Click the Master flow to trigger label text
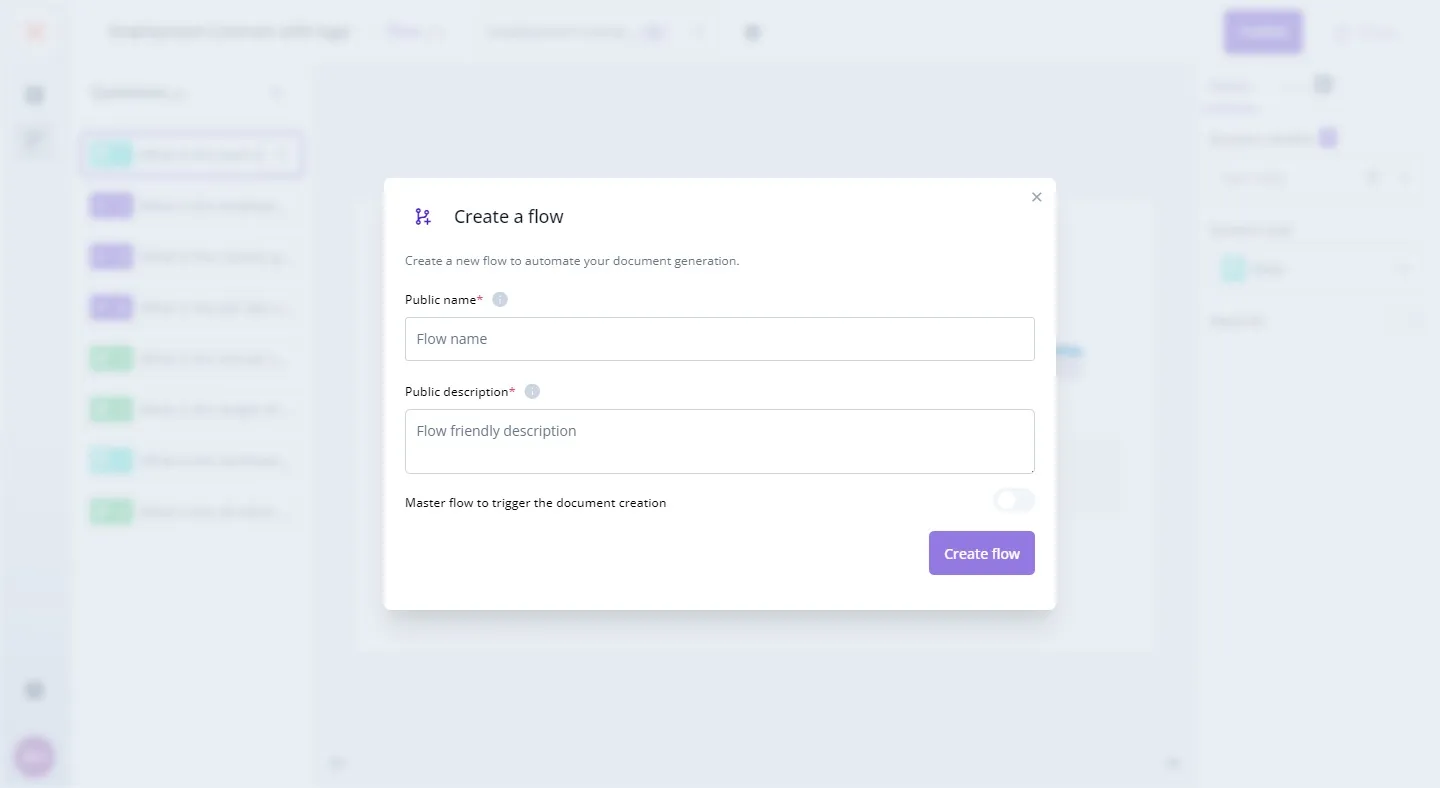This screenshot has width=1440, height=788. [535, 503]
